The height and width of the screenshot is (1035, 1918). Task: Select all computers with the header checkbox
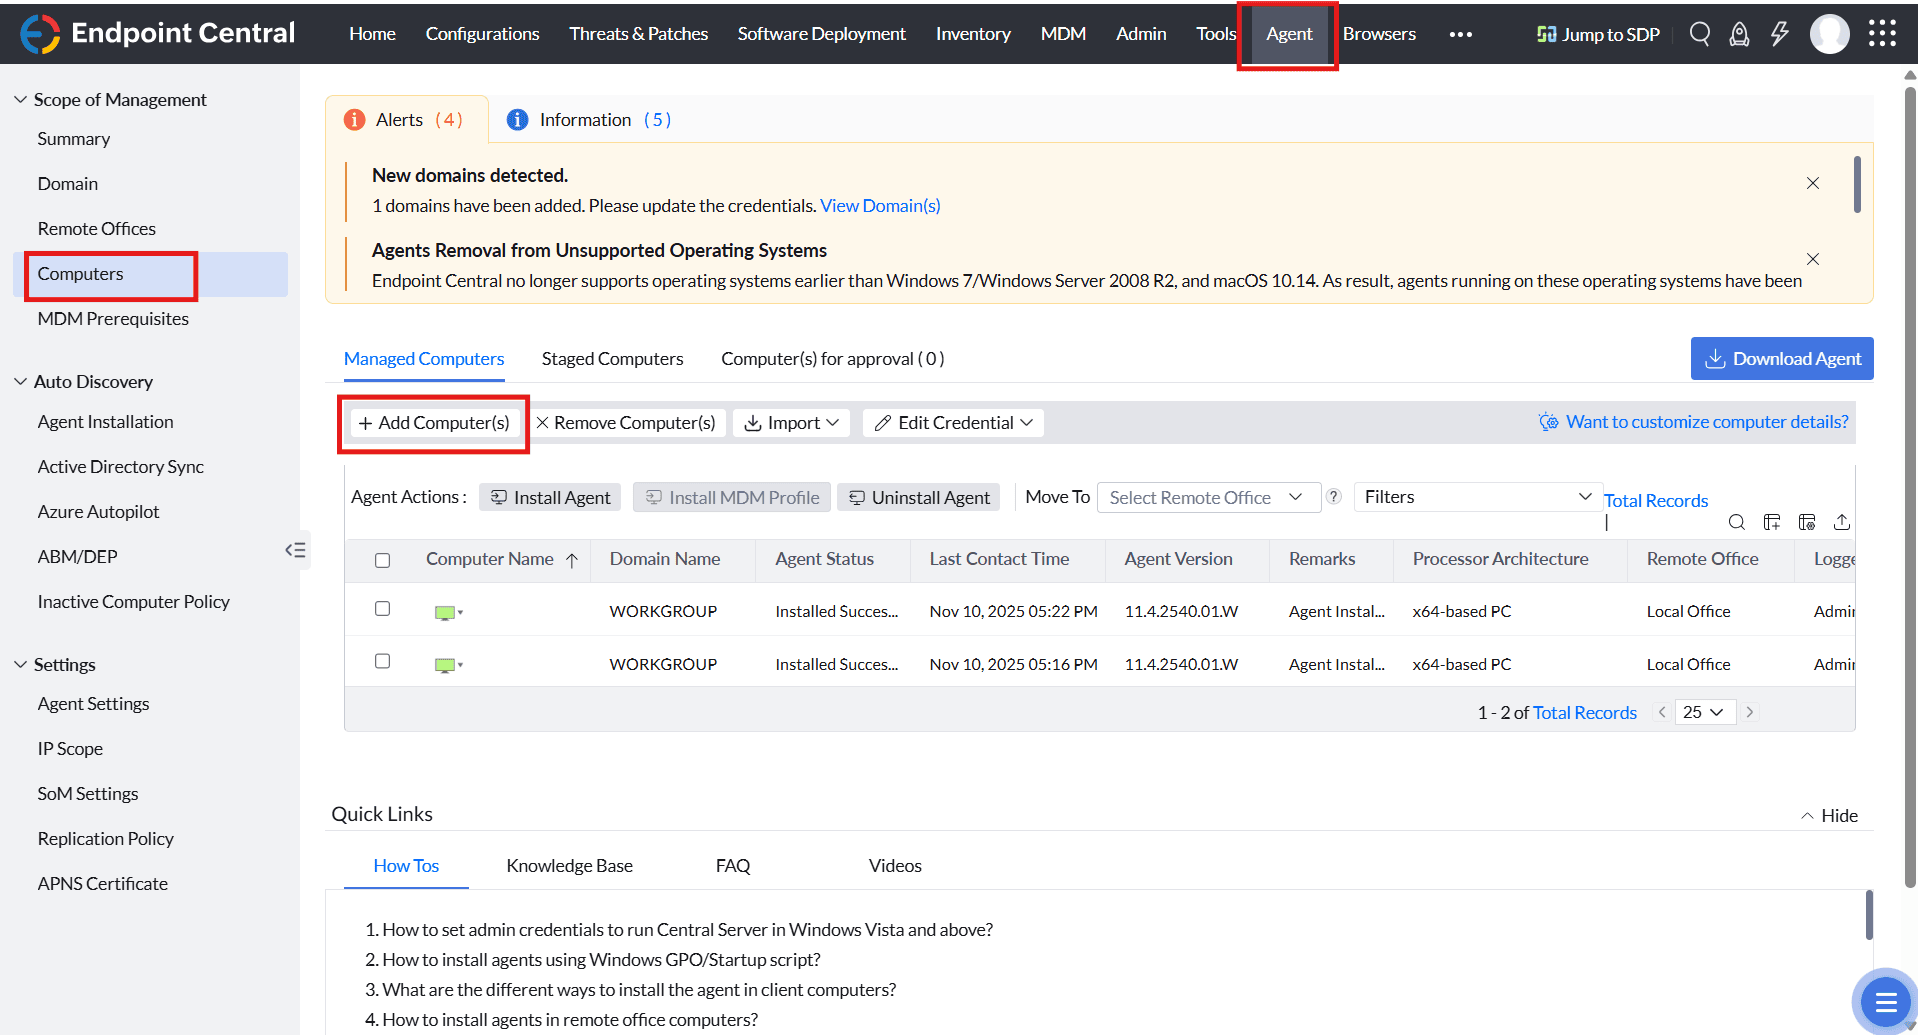point(382,561)
